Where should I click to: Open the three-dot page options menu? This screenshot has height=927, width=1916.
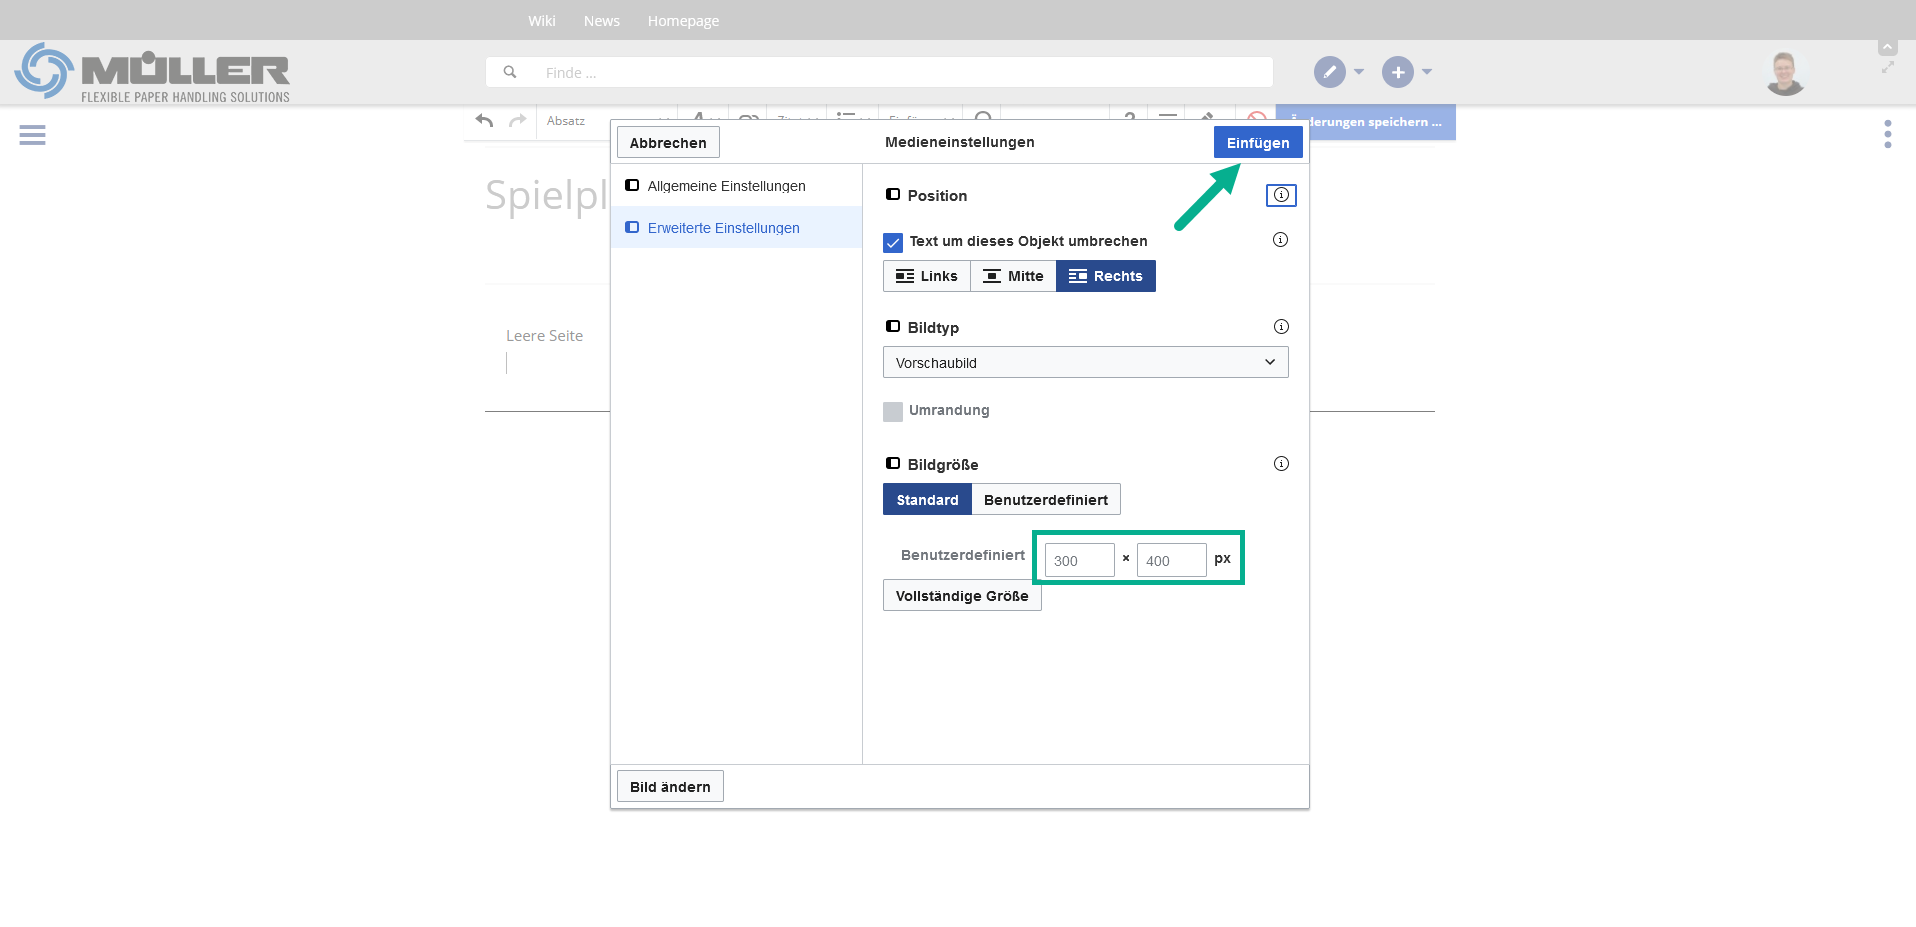click(x=1887, y=134)
